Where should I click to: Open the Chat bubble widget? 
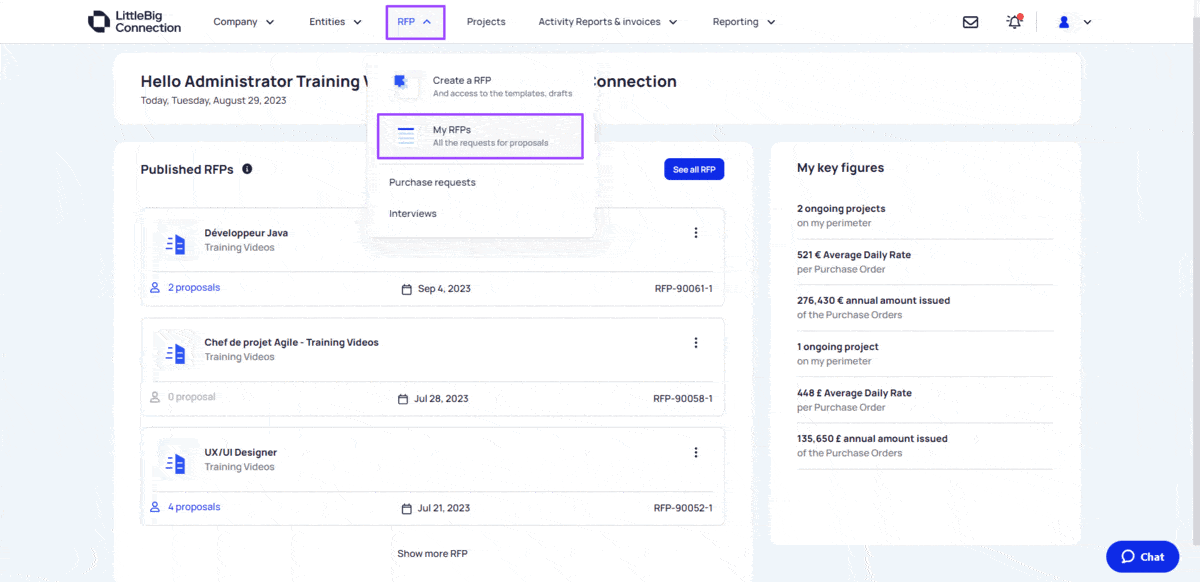pos(1142,557)
